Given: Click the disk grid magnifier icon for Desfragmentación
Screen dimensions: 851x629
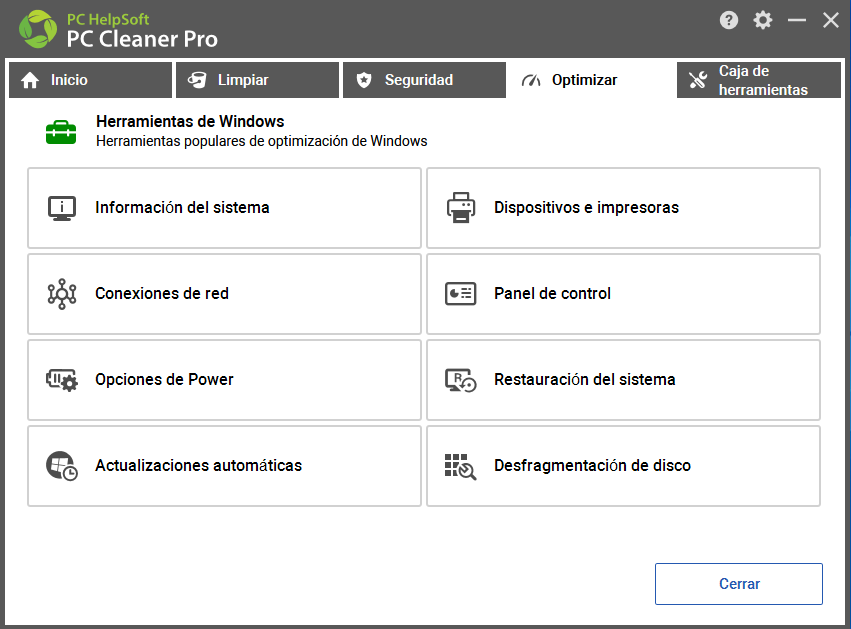Looking at the screenshot, I should click(461, 467).
